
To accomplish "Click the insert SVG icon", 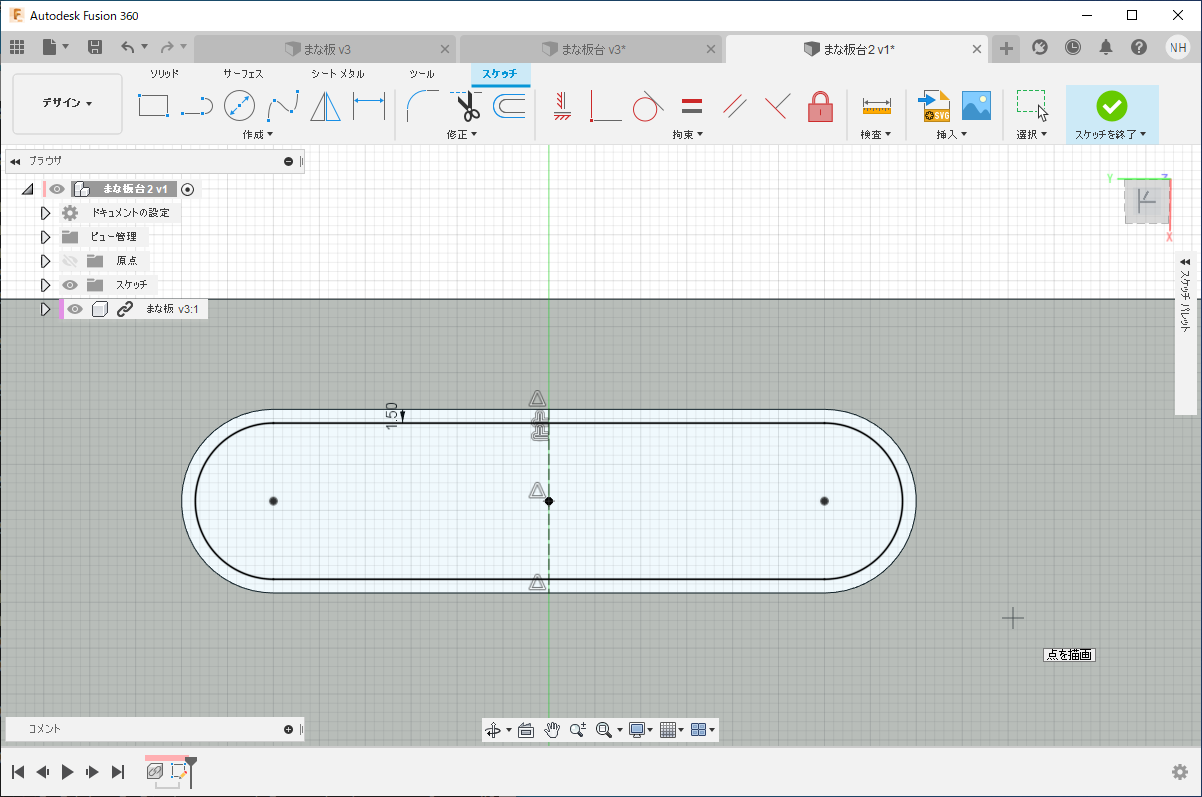I will pyautogui.click(x=934, y=105).
